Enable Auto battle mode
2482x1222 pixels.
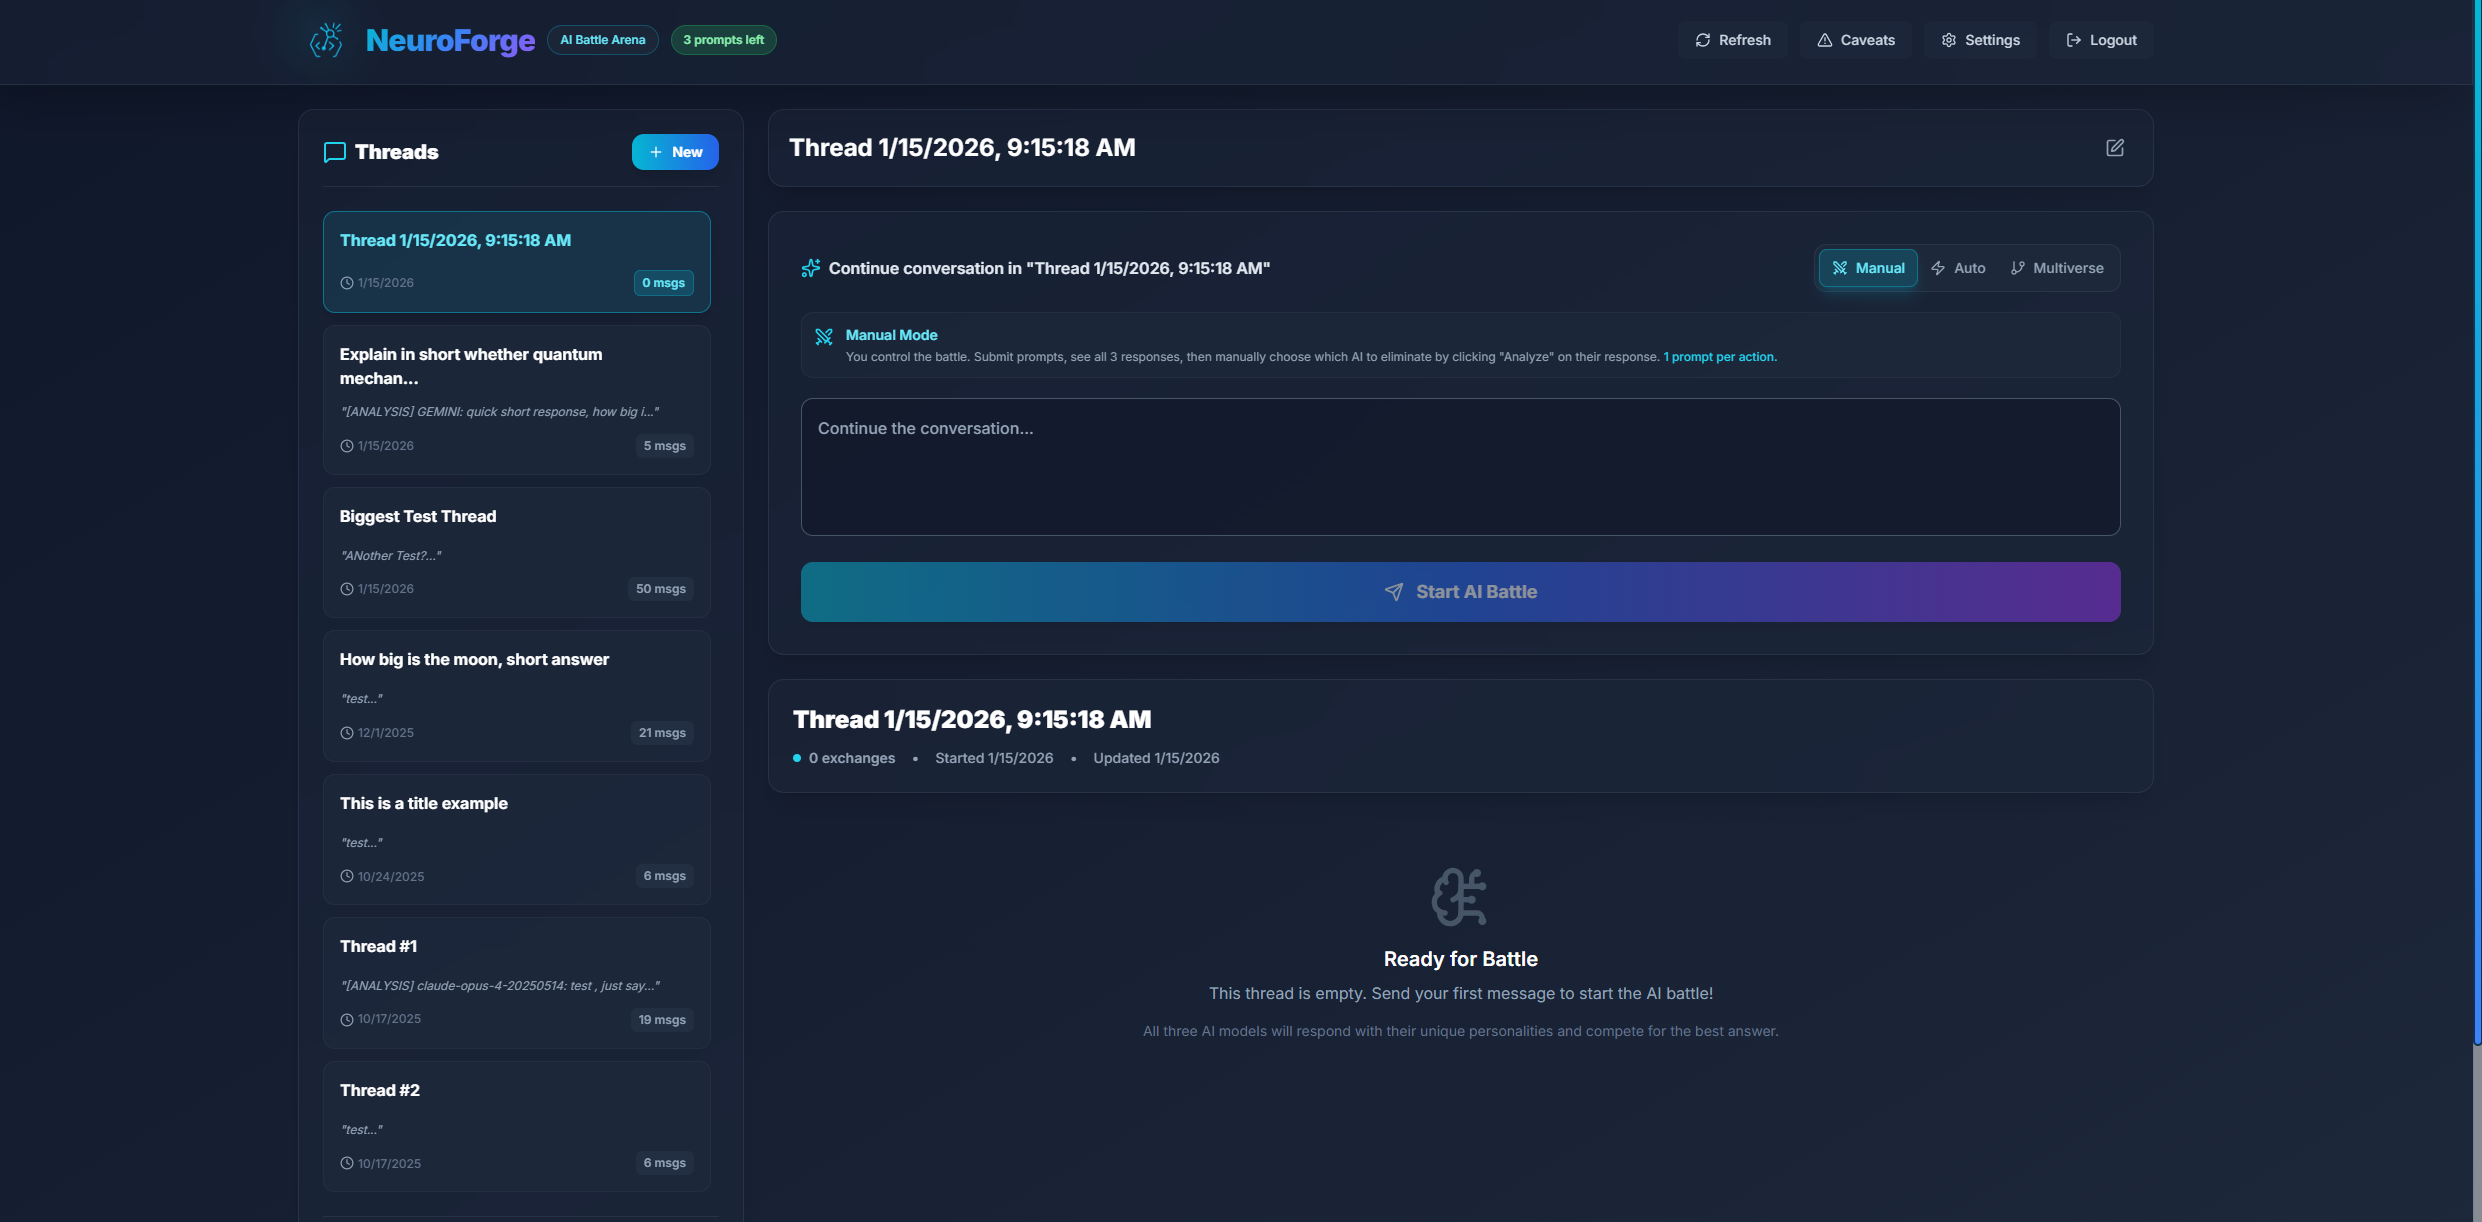[1958, 268]
